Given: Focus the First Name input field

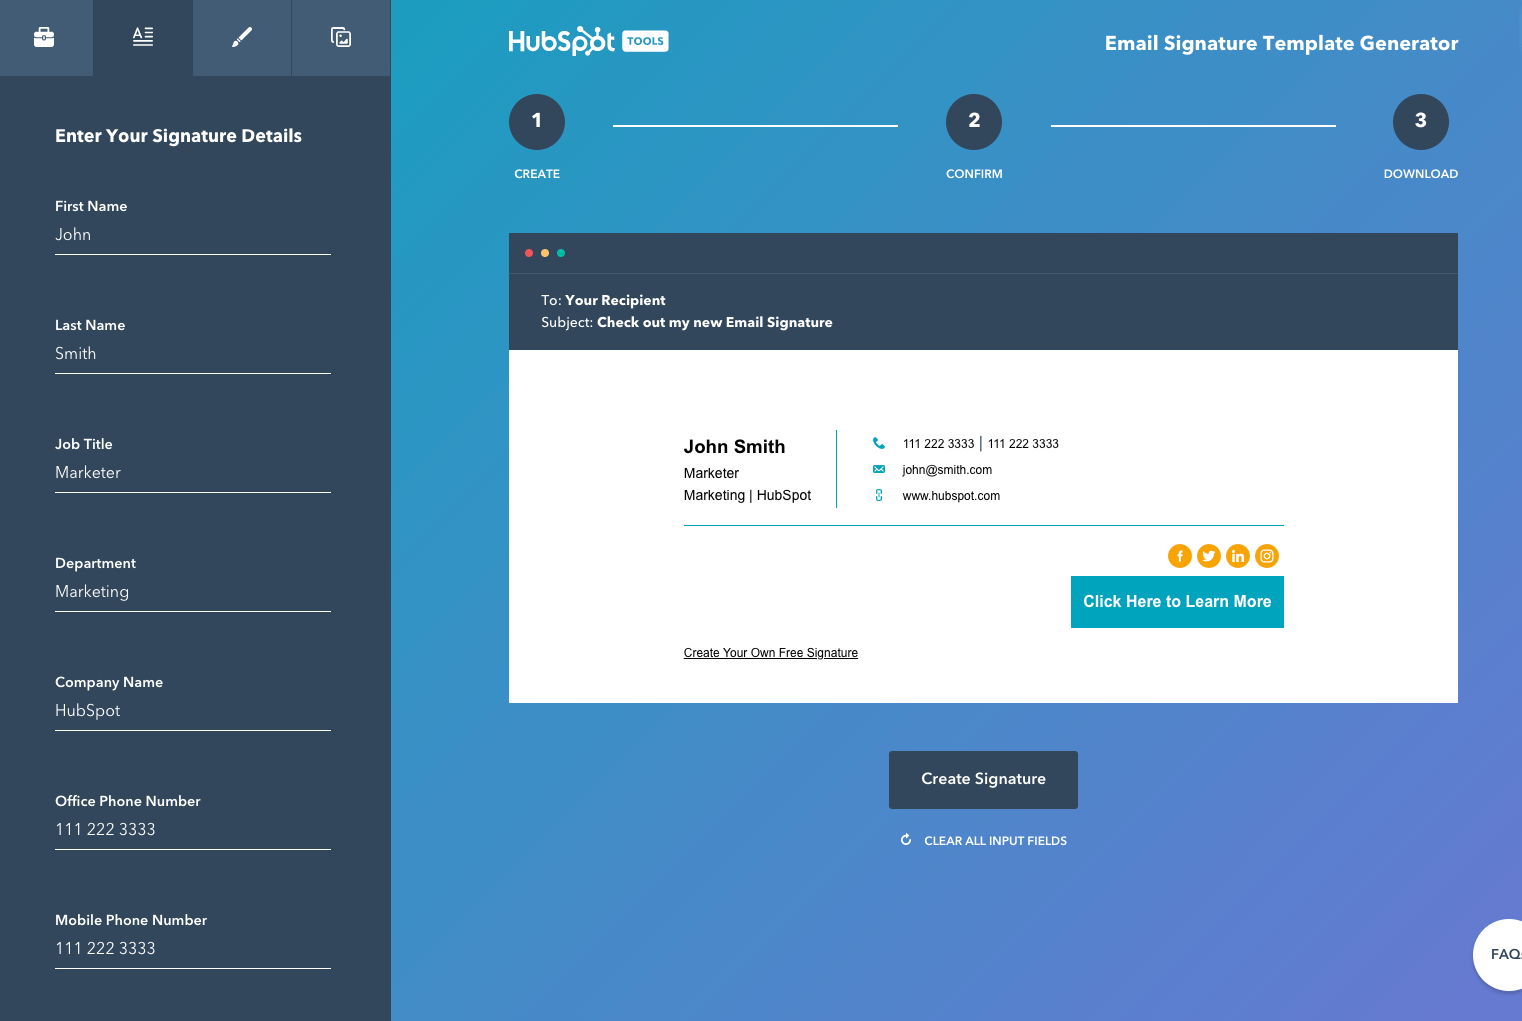Looking at the screenshot, I should [192, 235].
